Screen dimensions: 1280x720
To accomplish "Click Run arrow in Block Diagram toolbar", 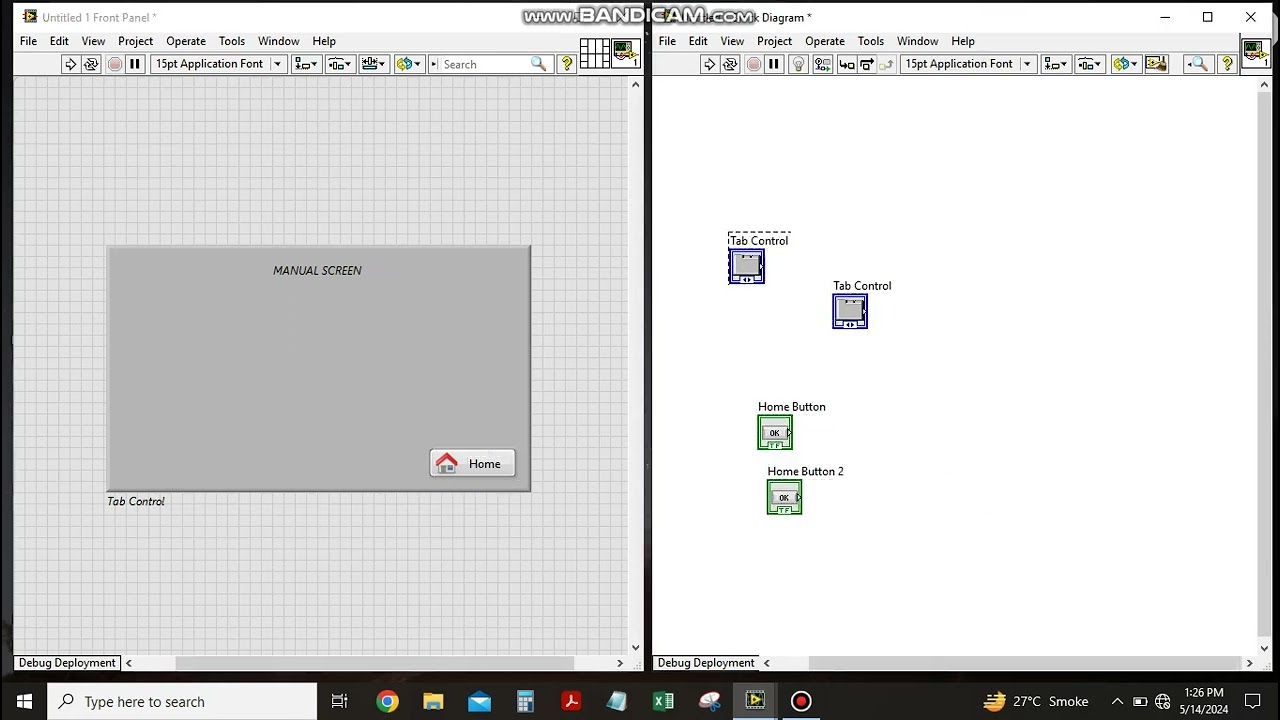I will click(x=709, y=64).
